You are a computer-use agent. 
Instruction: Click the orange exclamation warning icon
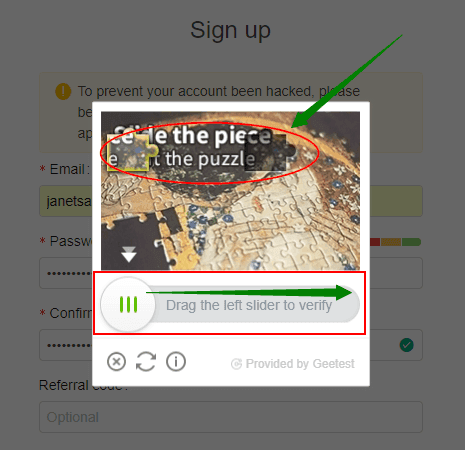click(63, 91)
